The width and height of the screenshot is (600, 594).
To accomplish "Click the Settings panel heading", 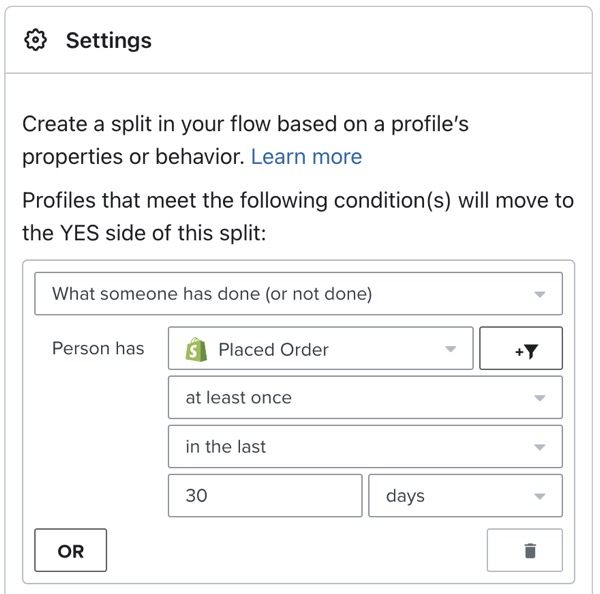I will pyautogui.click(x=109, y=41).
